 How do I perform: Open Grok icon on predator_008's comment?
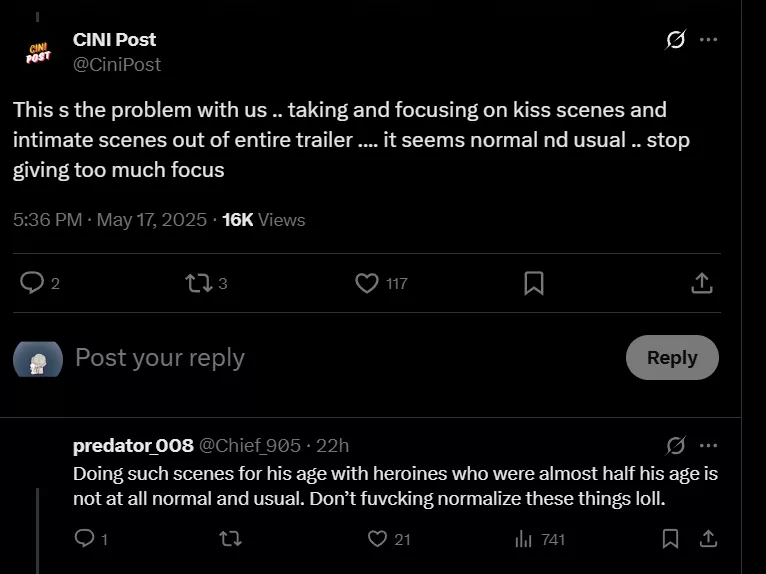[x=676, y=445]
